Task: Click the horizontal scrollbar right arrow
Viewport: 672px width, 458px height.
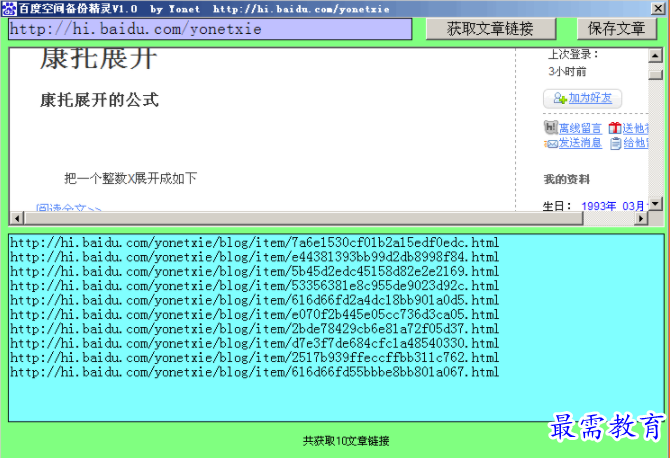Action: click(x=641, y=219)
